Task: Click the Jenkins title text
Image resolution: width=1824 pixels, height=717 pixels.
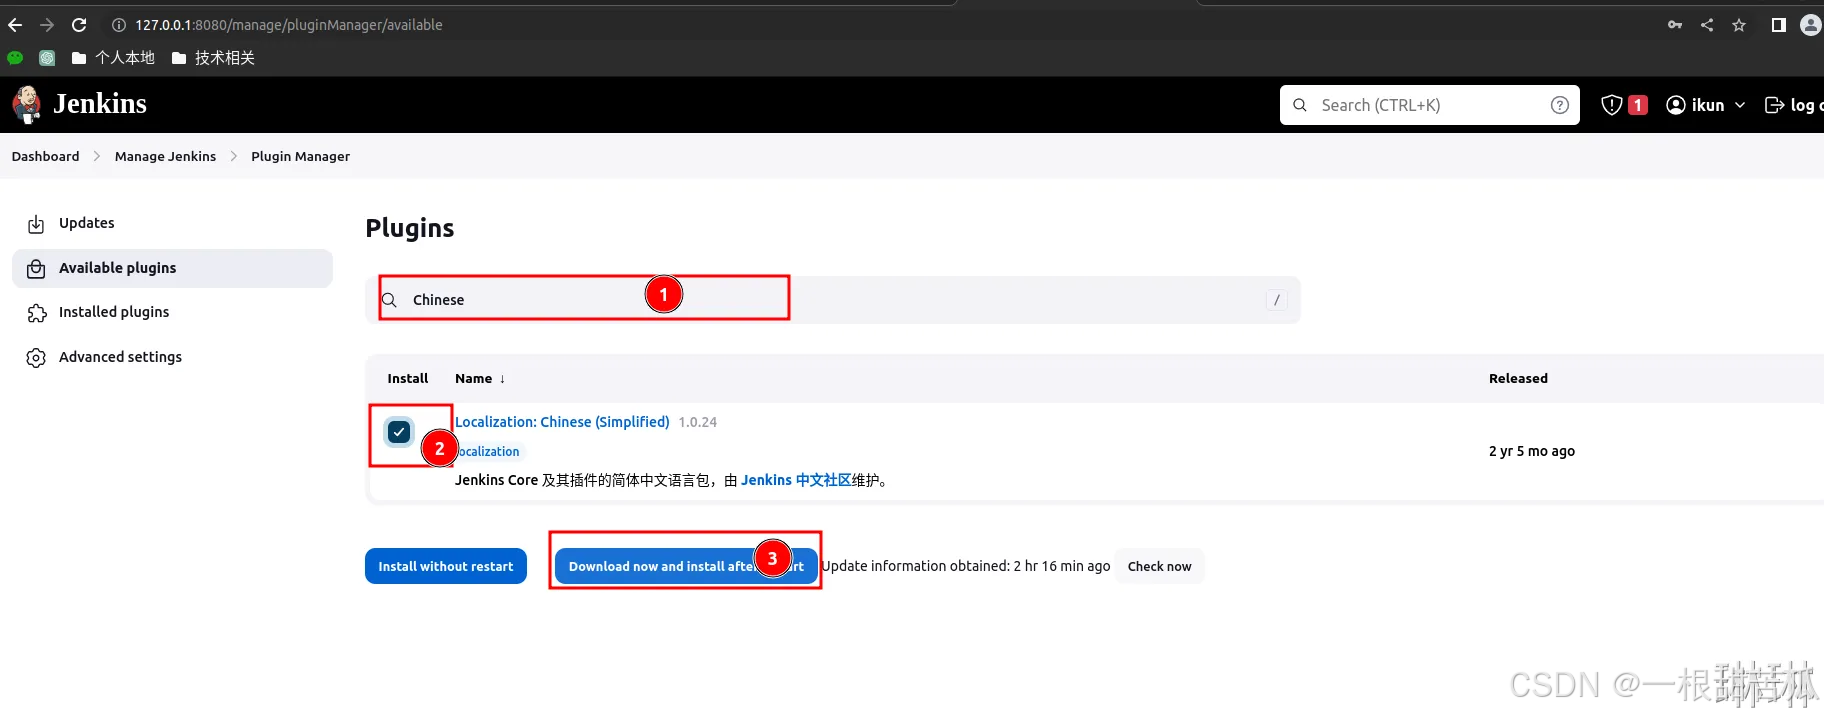Action: click(x=100, y=104)
